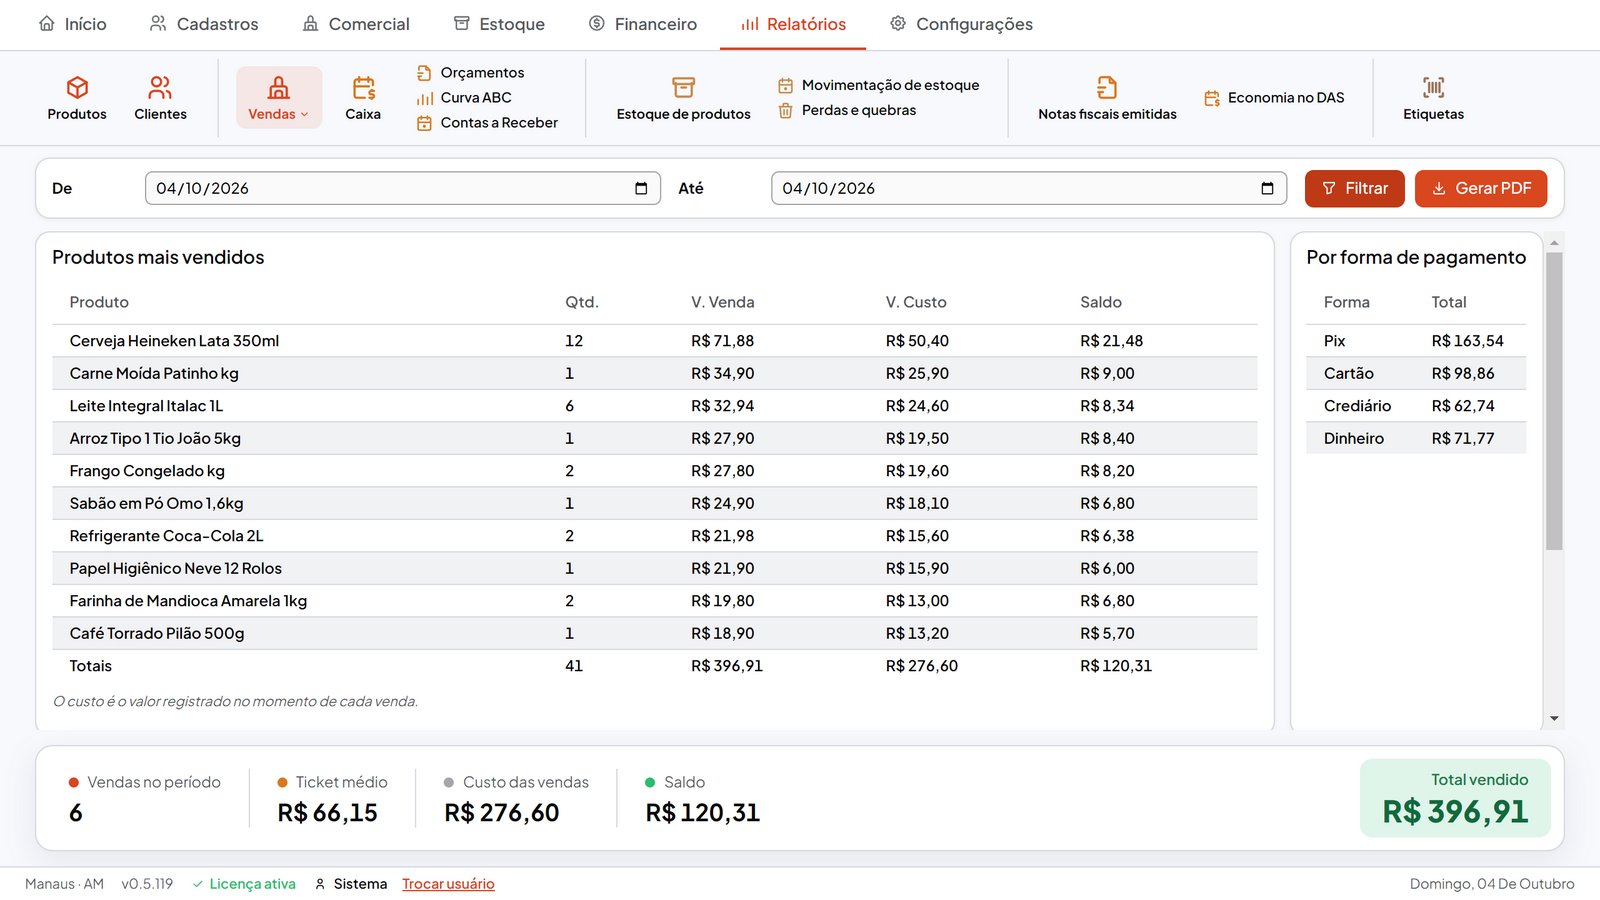Image resolution: width=1600 pixels, height=900 pixels.
Task: Select the Carne Moída Patinho kg row
Action: click(655, 373)
